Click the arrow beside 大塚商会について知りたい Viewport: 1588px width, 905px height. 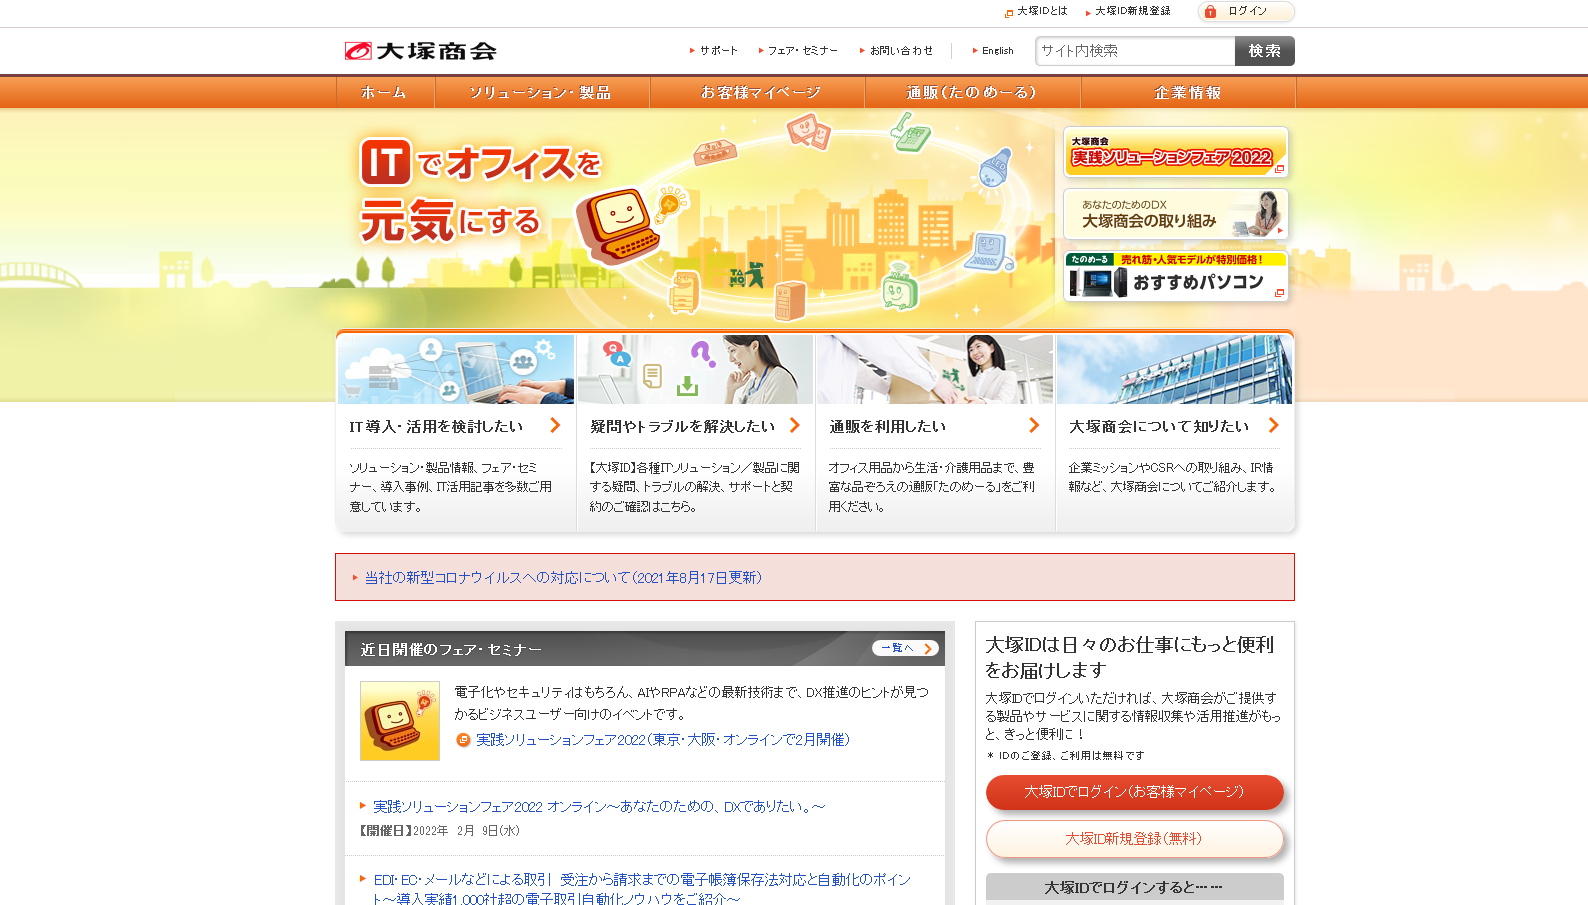1273,425
